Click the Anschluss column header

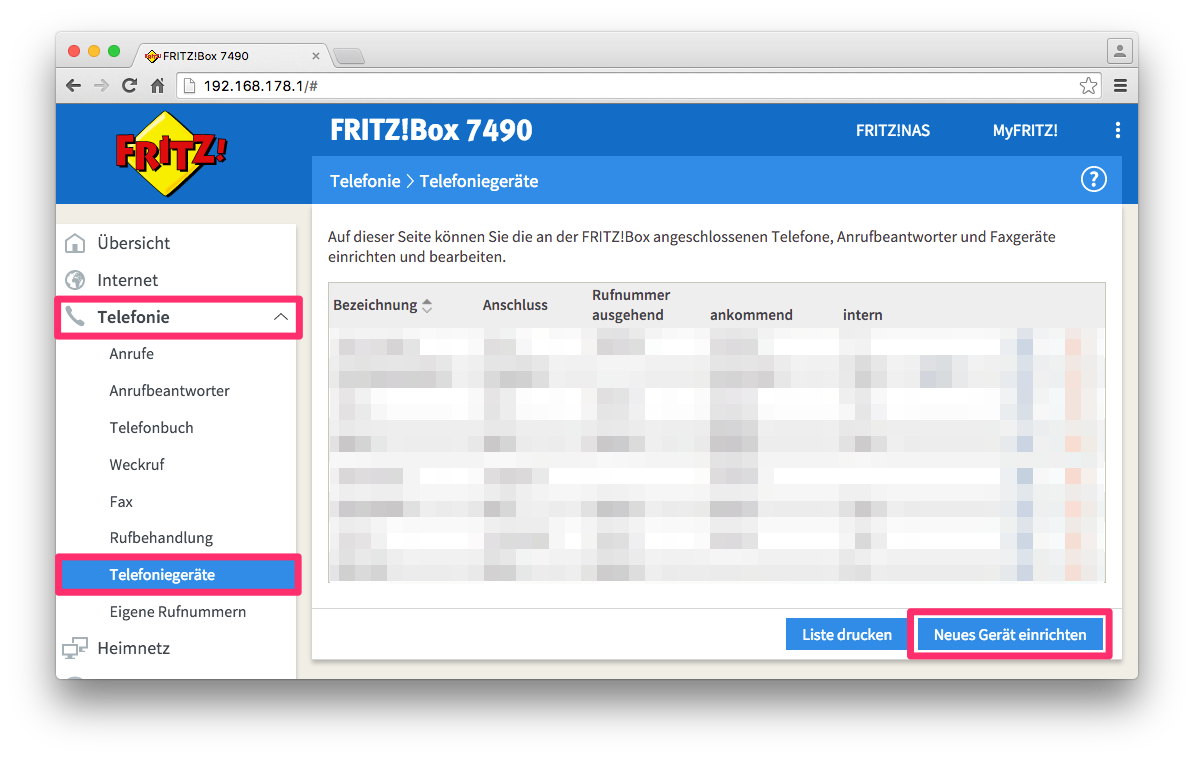pyautogui.click(x=515, y=305)
